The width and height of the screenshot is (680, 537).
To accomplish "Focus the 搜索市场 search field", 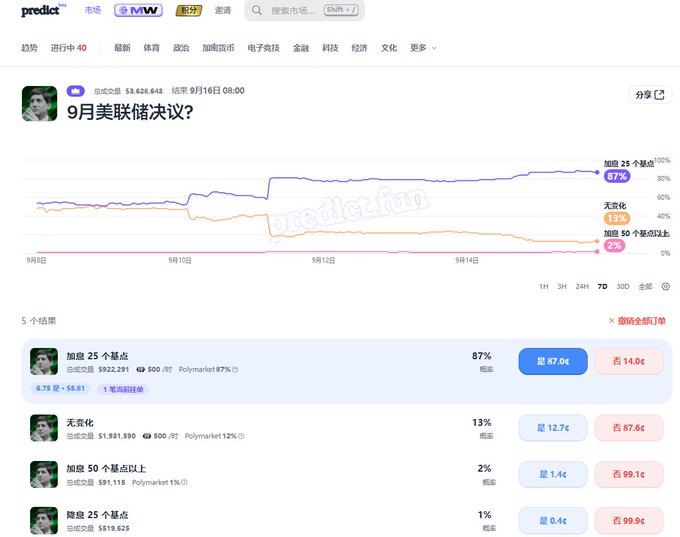I will (x=304, y=10).
